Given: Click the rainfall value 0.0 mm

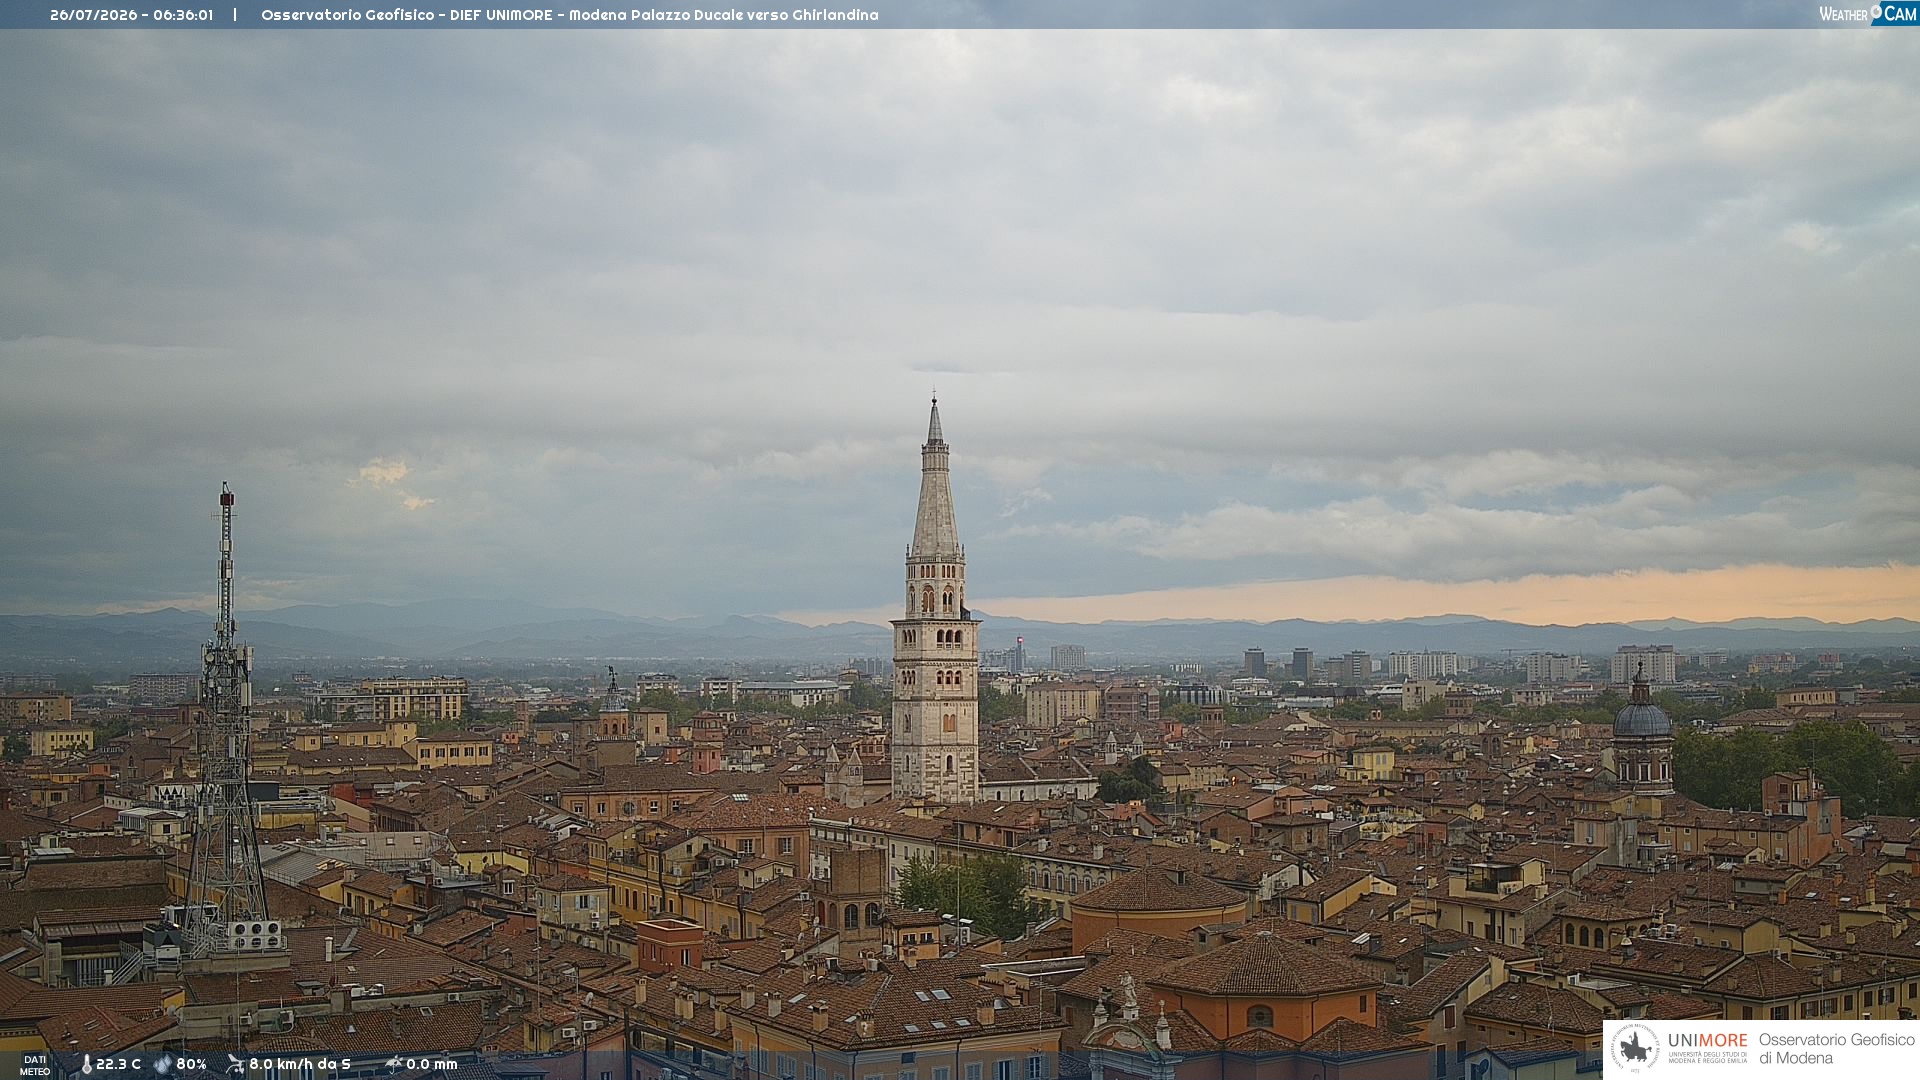Looking at the screenshot, I should click(432, 1064).
